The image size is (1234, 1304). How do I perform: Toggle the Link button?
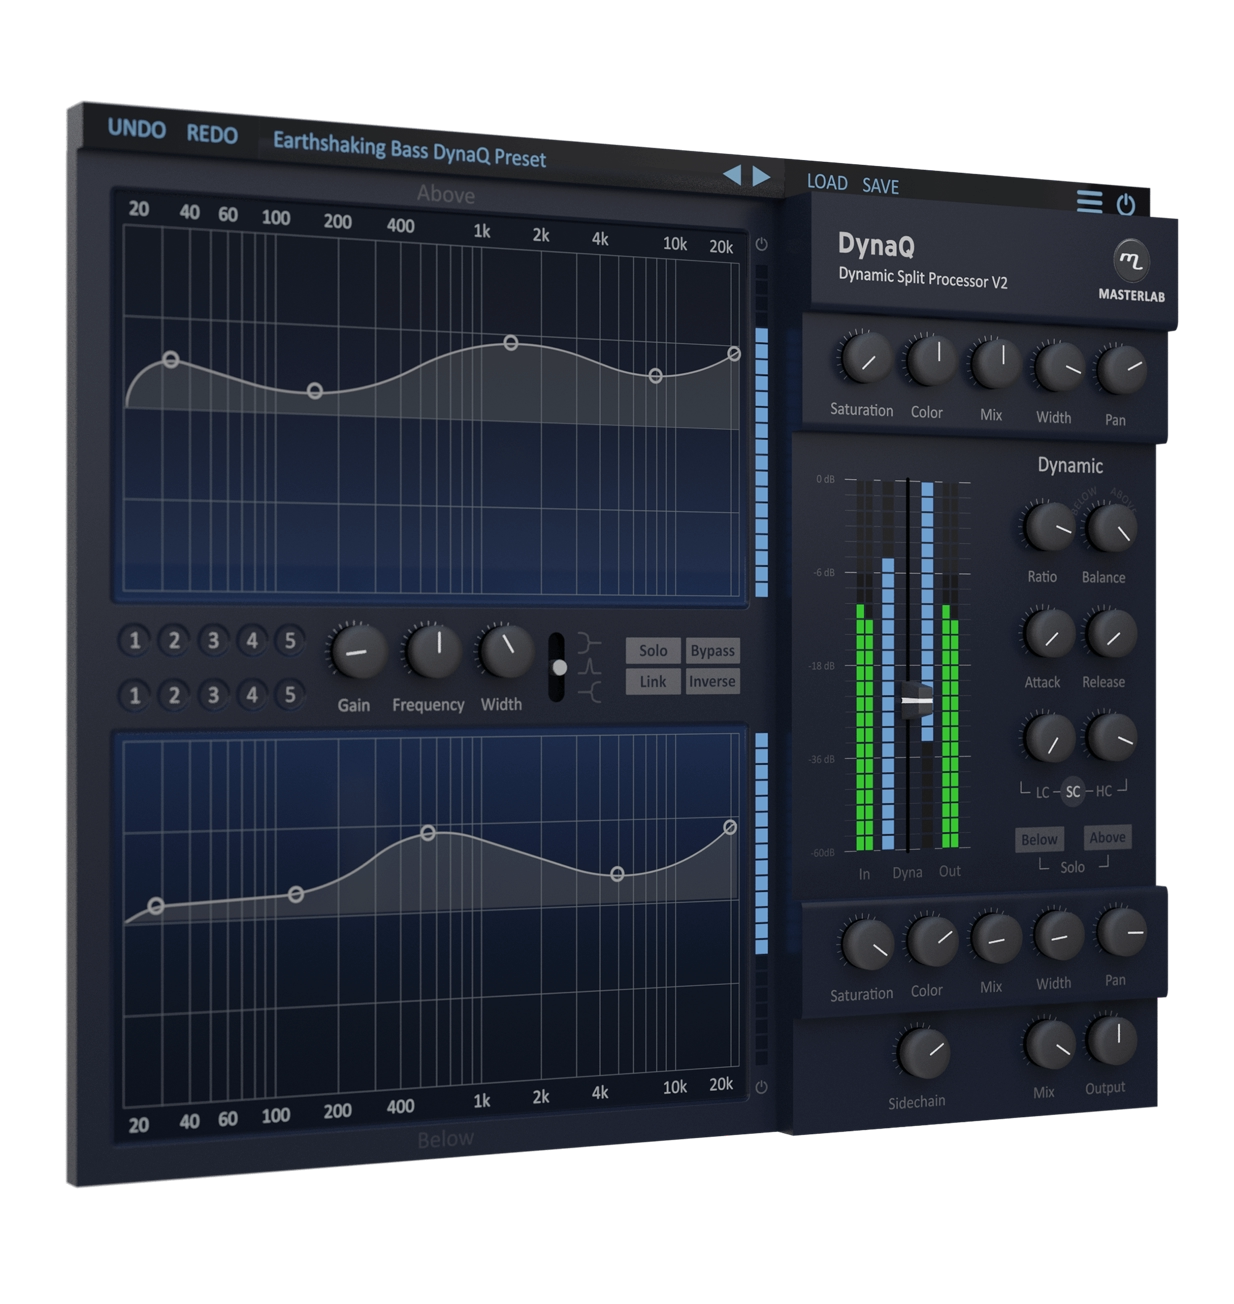[x=653, y=682]
